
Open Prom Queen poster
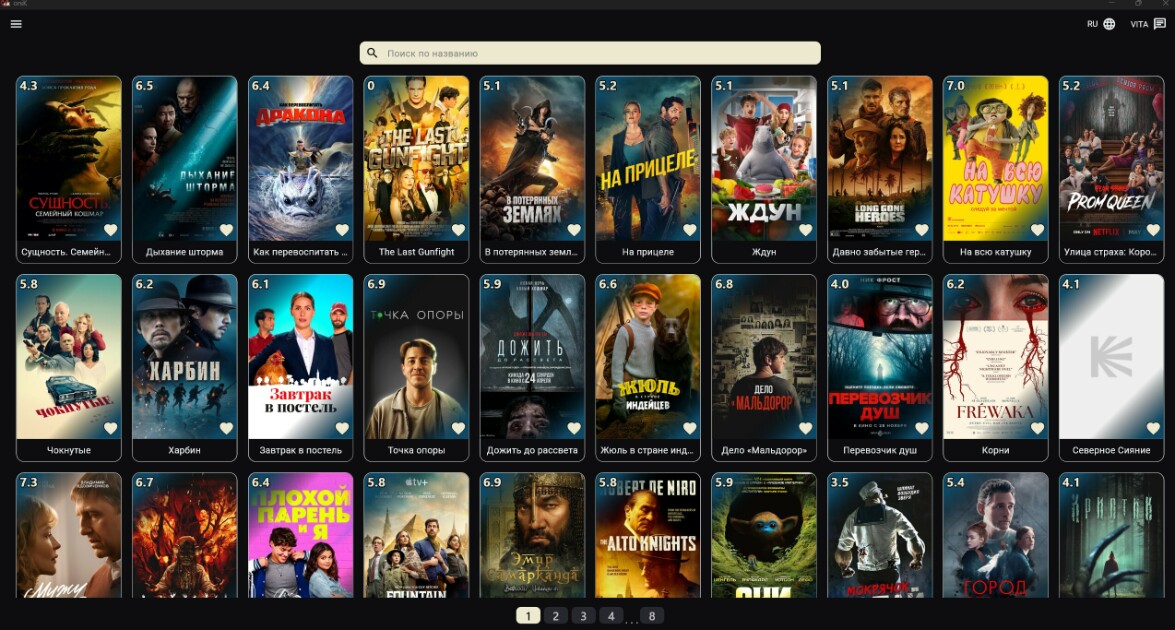pos(1111,158)
